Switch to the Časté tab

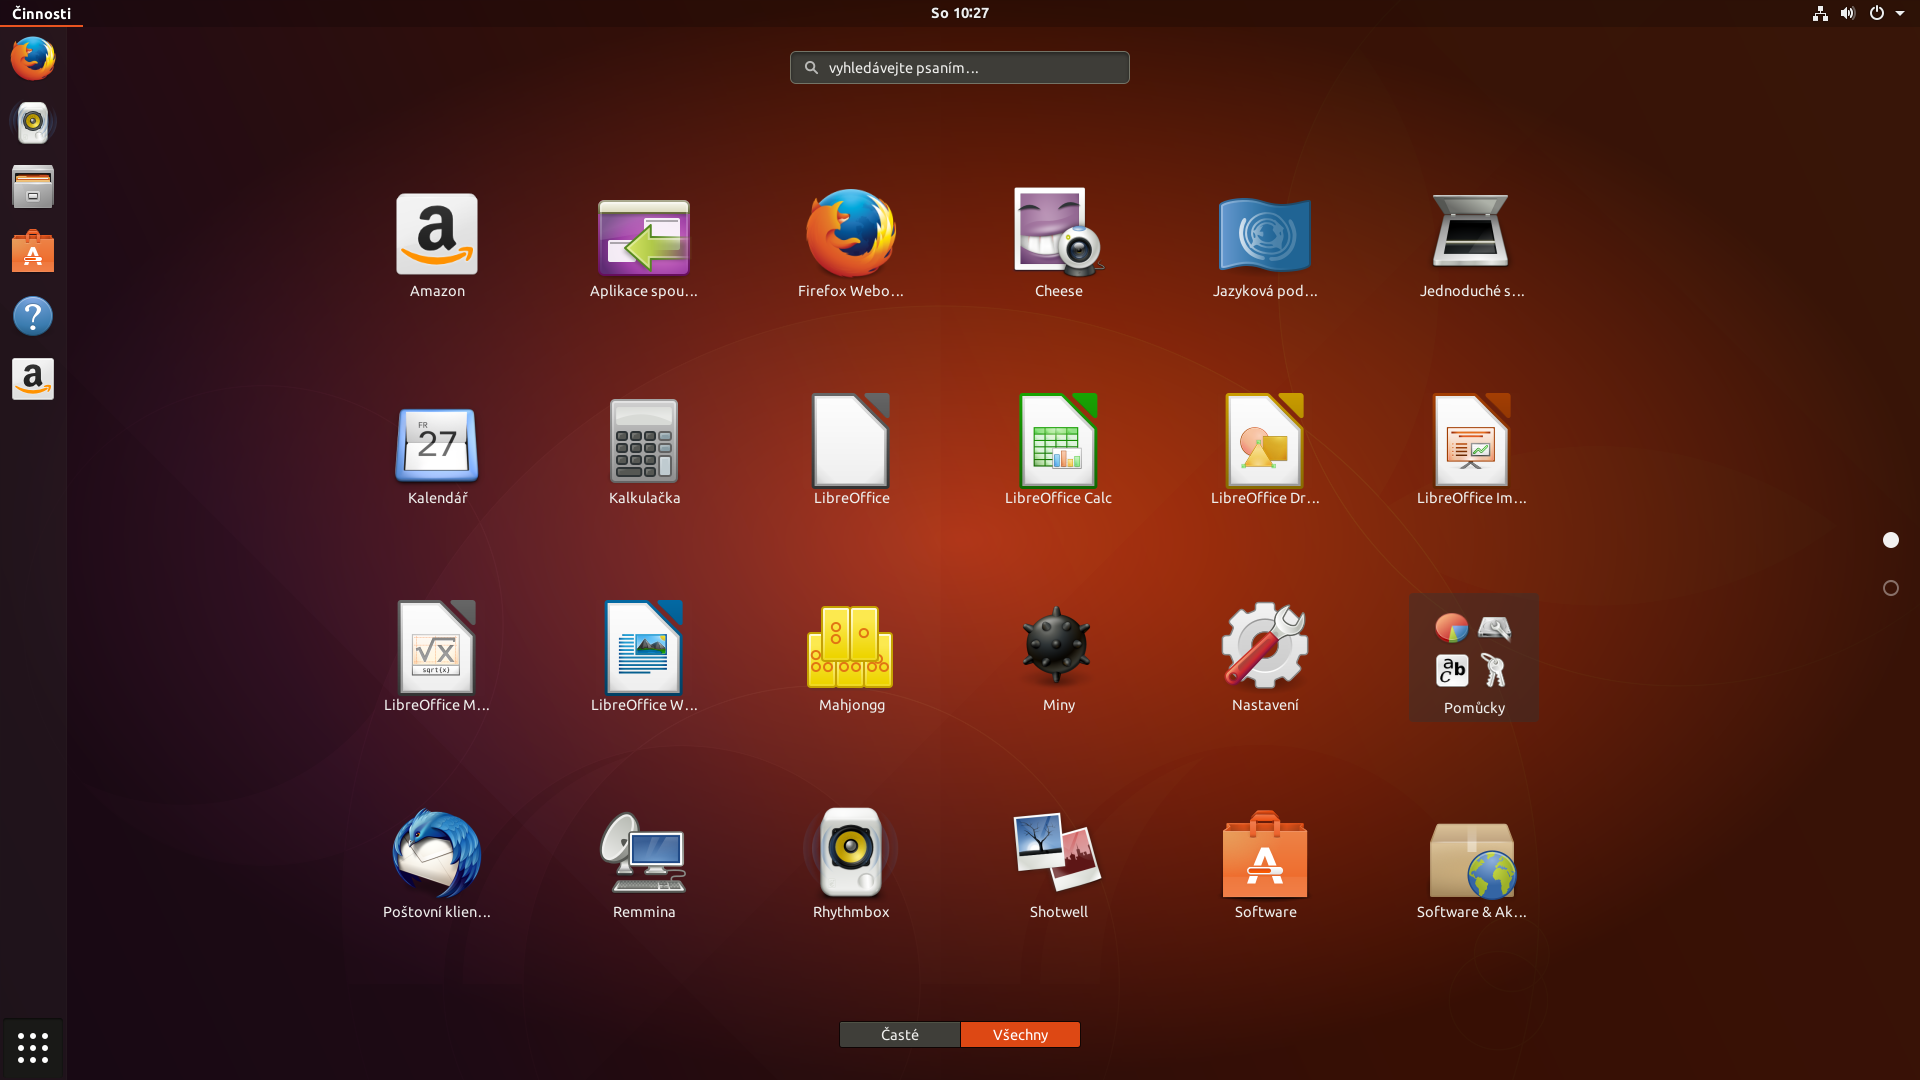900,1034
